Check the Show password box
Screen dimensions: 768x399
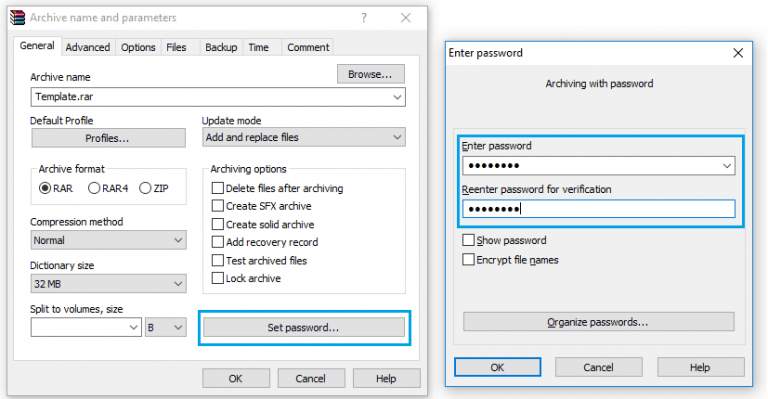(x=504, y=240)
